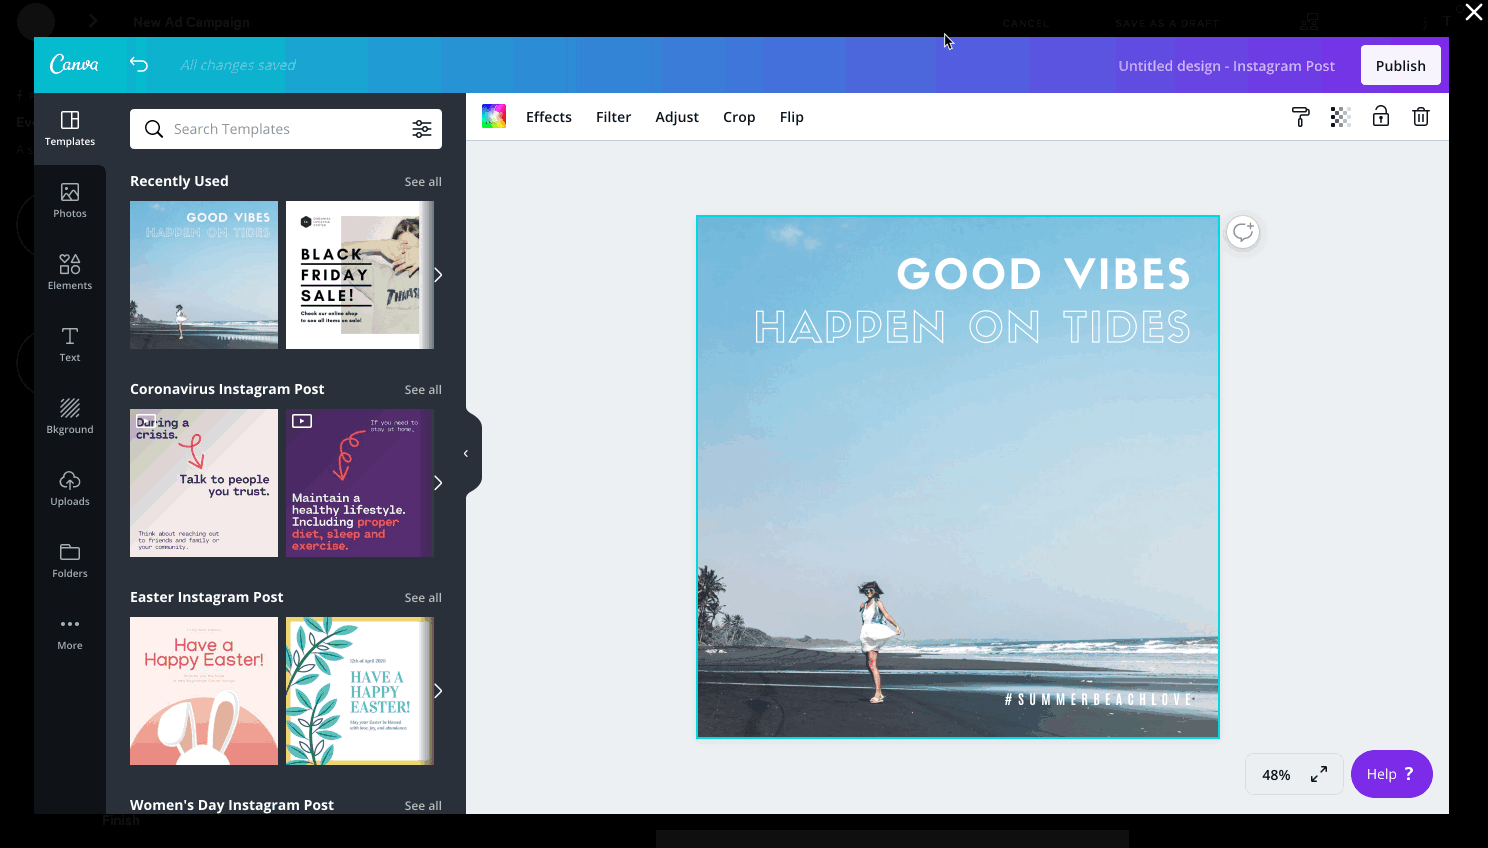Open the Text sidebar tab
This screenshot has height=848, width=1488.
(x=70, y=345)
